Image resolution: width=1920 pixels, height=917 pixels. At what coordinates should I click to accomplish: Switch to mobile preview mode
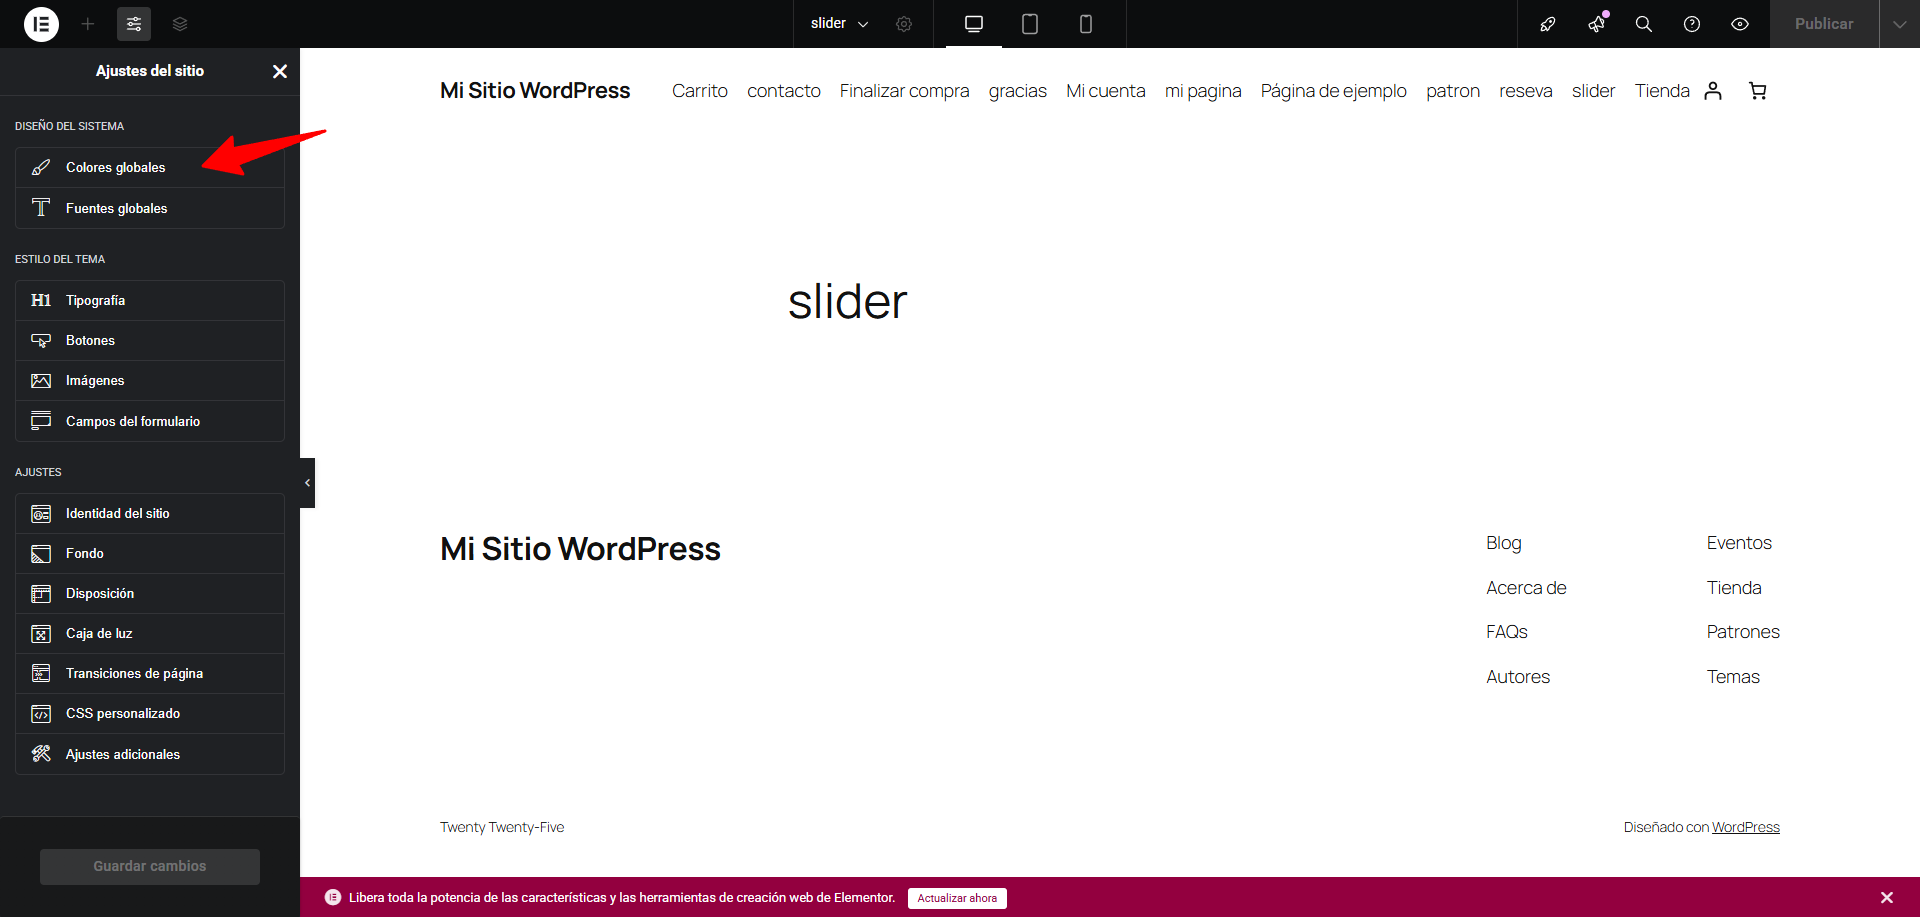1086,24
